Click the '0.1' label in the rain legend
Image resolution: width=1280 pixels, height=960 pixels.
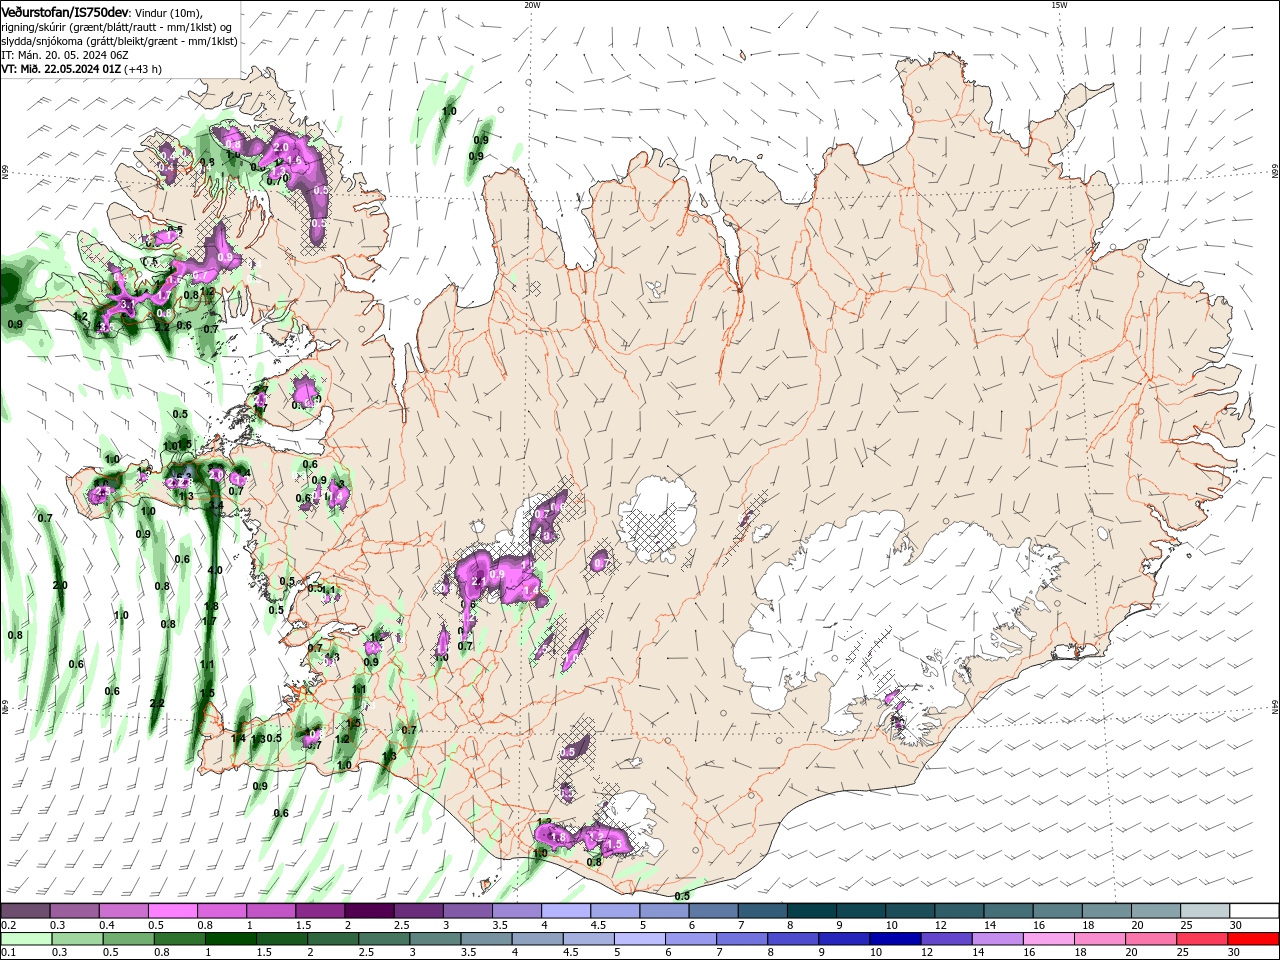[x=8, y=952]
